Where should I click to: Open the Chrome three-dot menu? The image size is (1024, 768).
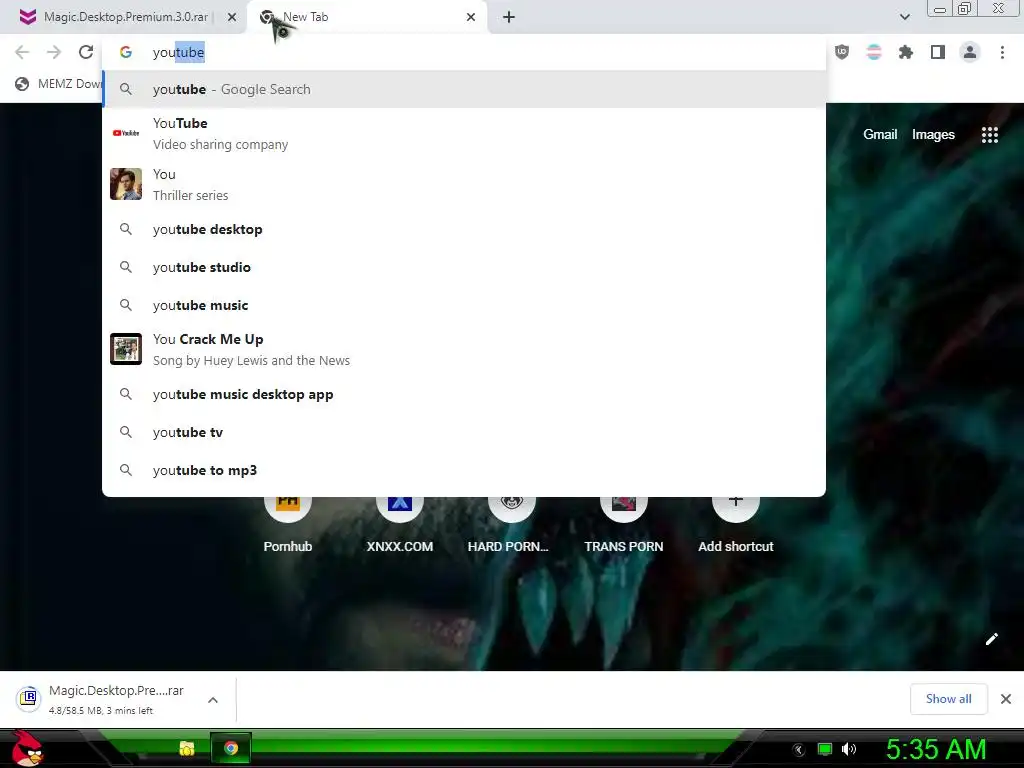point(1002,52)
